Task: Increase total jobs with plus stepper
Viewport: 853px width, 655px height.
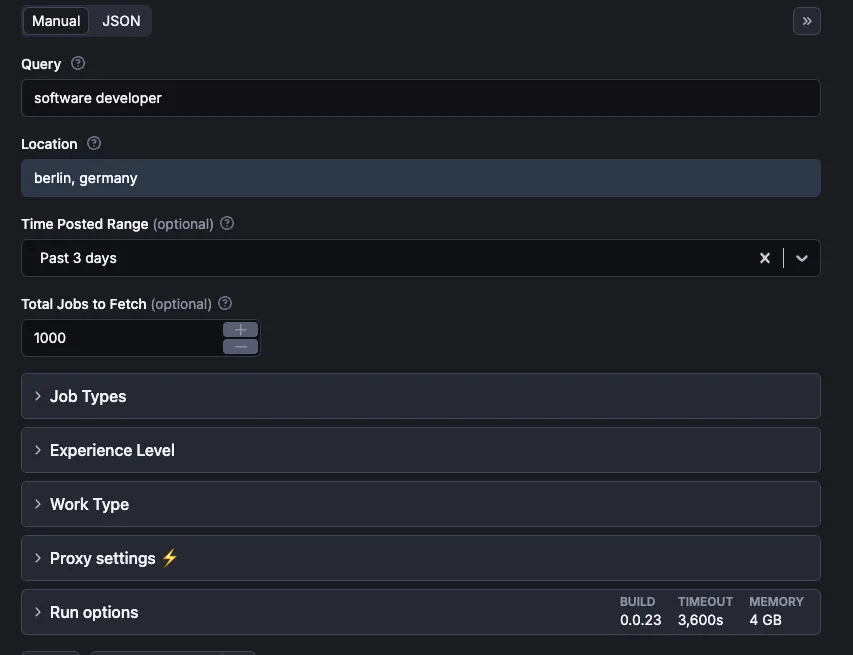Action: (240, 330)
